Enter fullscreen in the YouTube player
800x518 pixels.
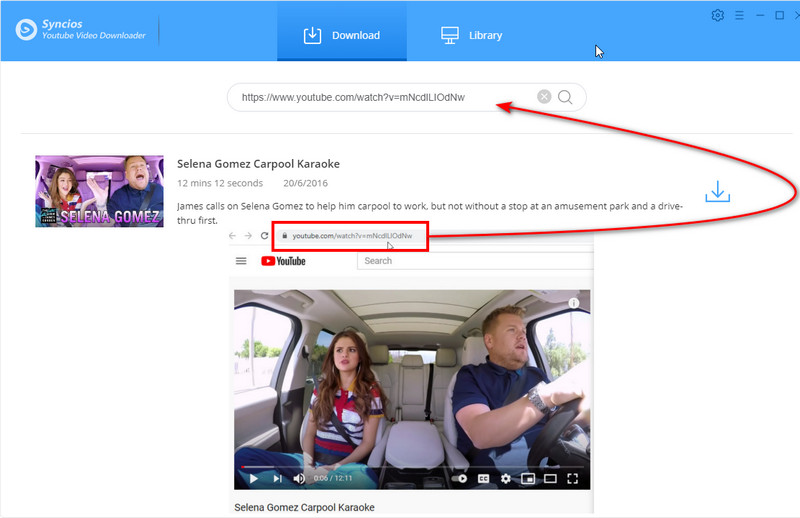(572, 478)
